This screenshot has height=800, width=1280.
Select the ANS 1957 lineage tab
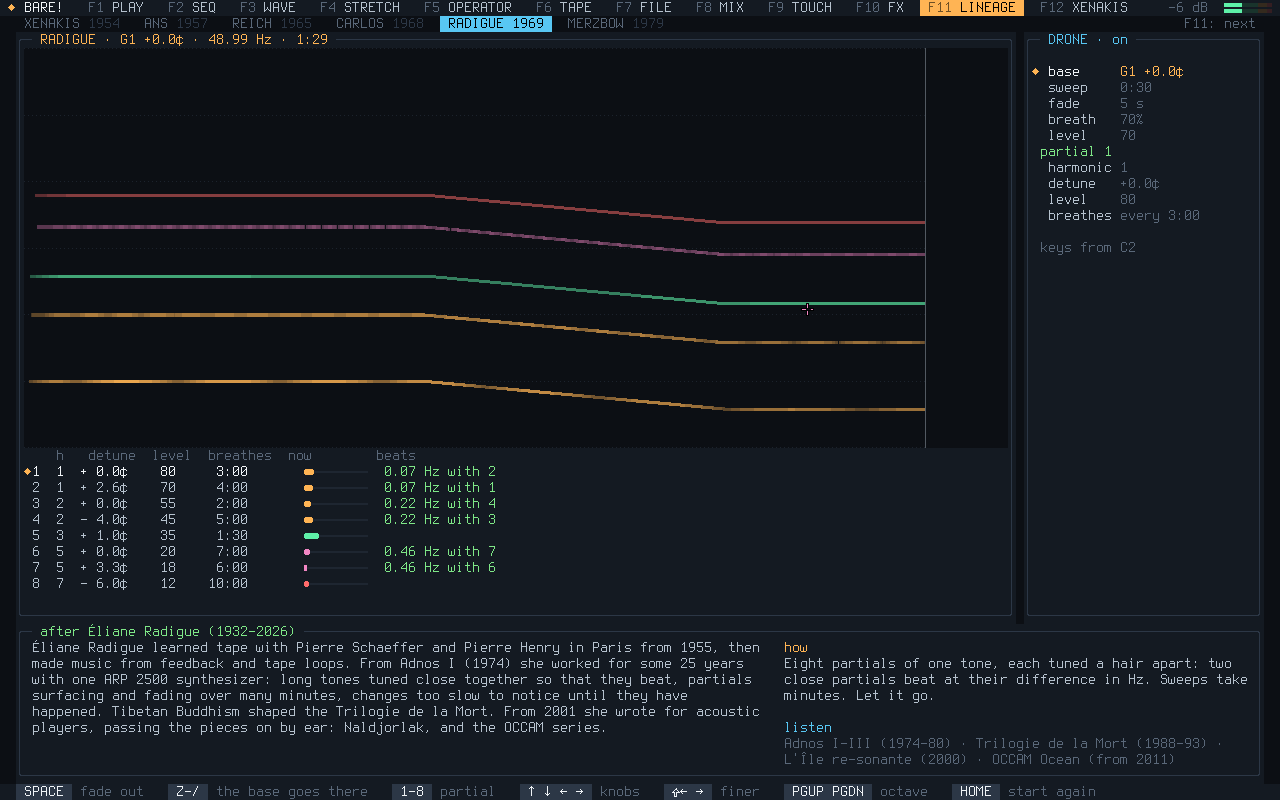pyautogui.click(x=176, y=23)
